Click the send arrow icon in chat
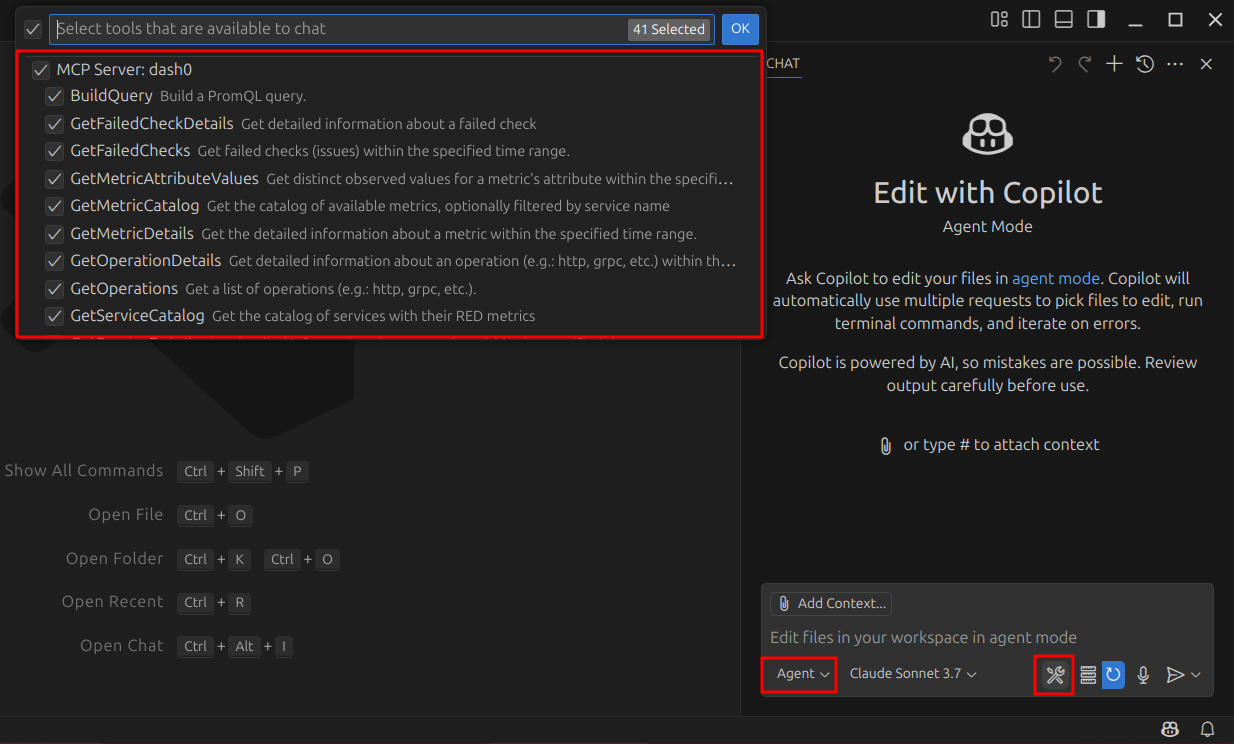Screen dimensions: 1234x744 pos(1175,675)
